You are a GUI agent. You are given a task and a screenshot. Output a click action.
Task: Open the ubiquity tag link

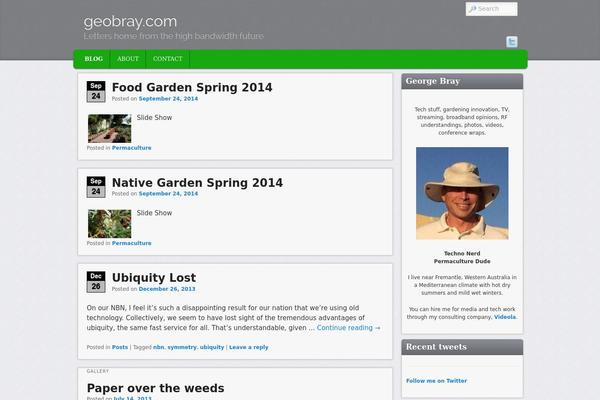pyautogui.click(x=212, y=347)
